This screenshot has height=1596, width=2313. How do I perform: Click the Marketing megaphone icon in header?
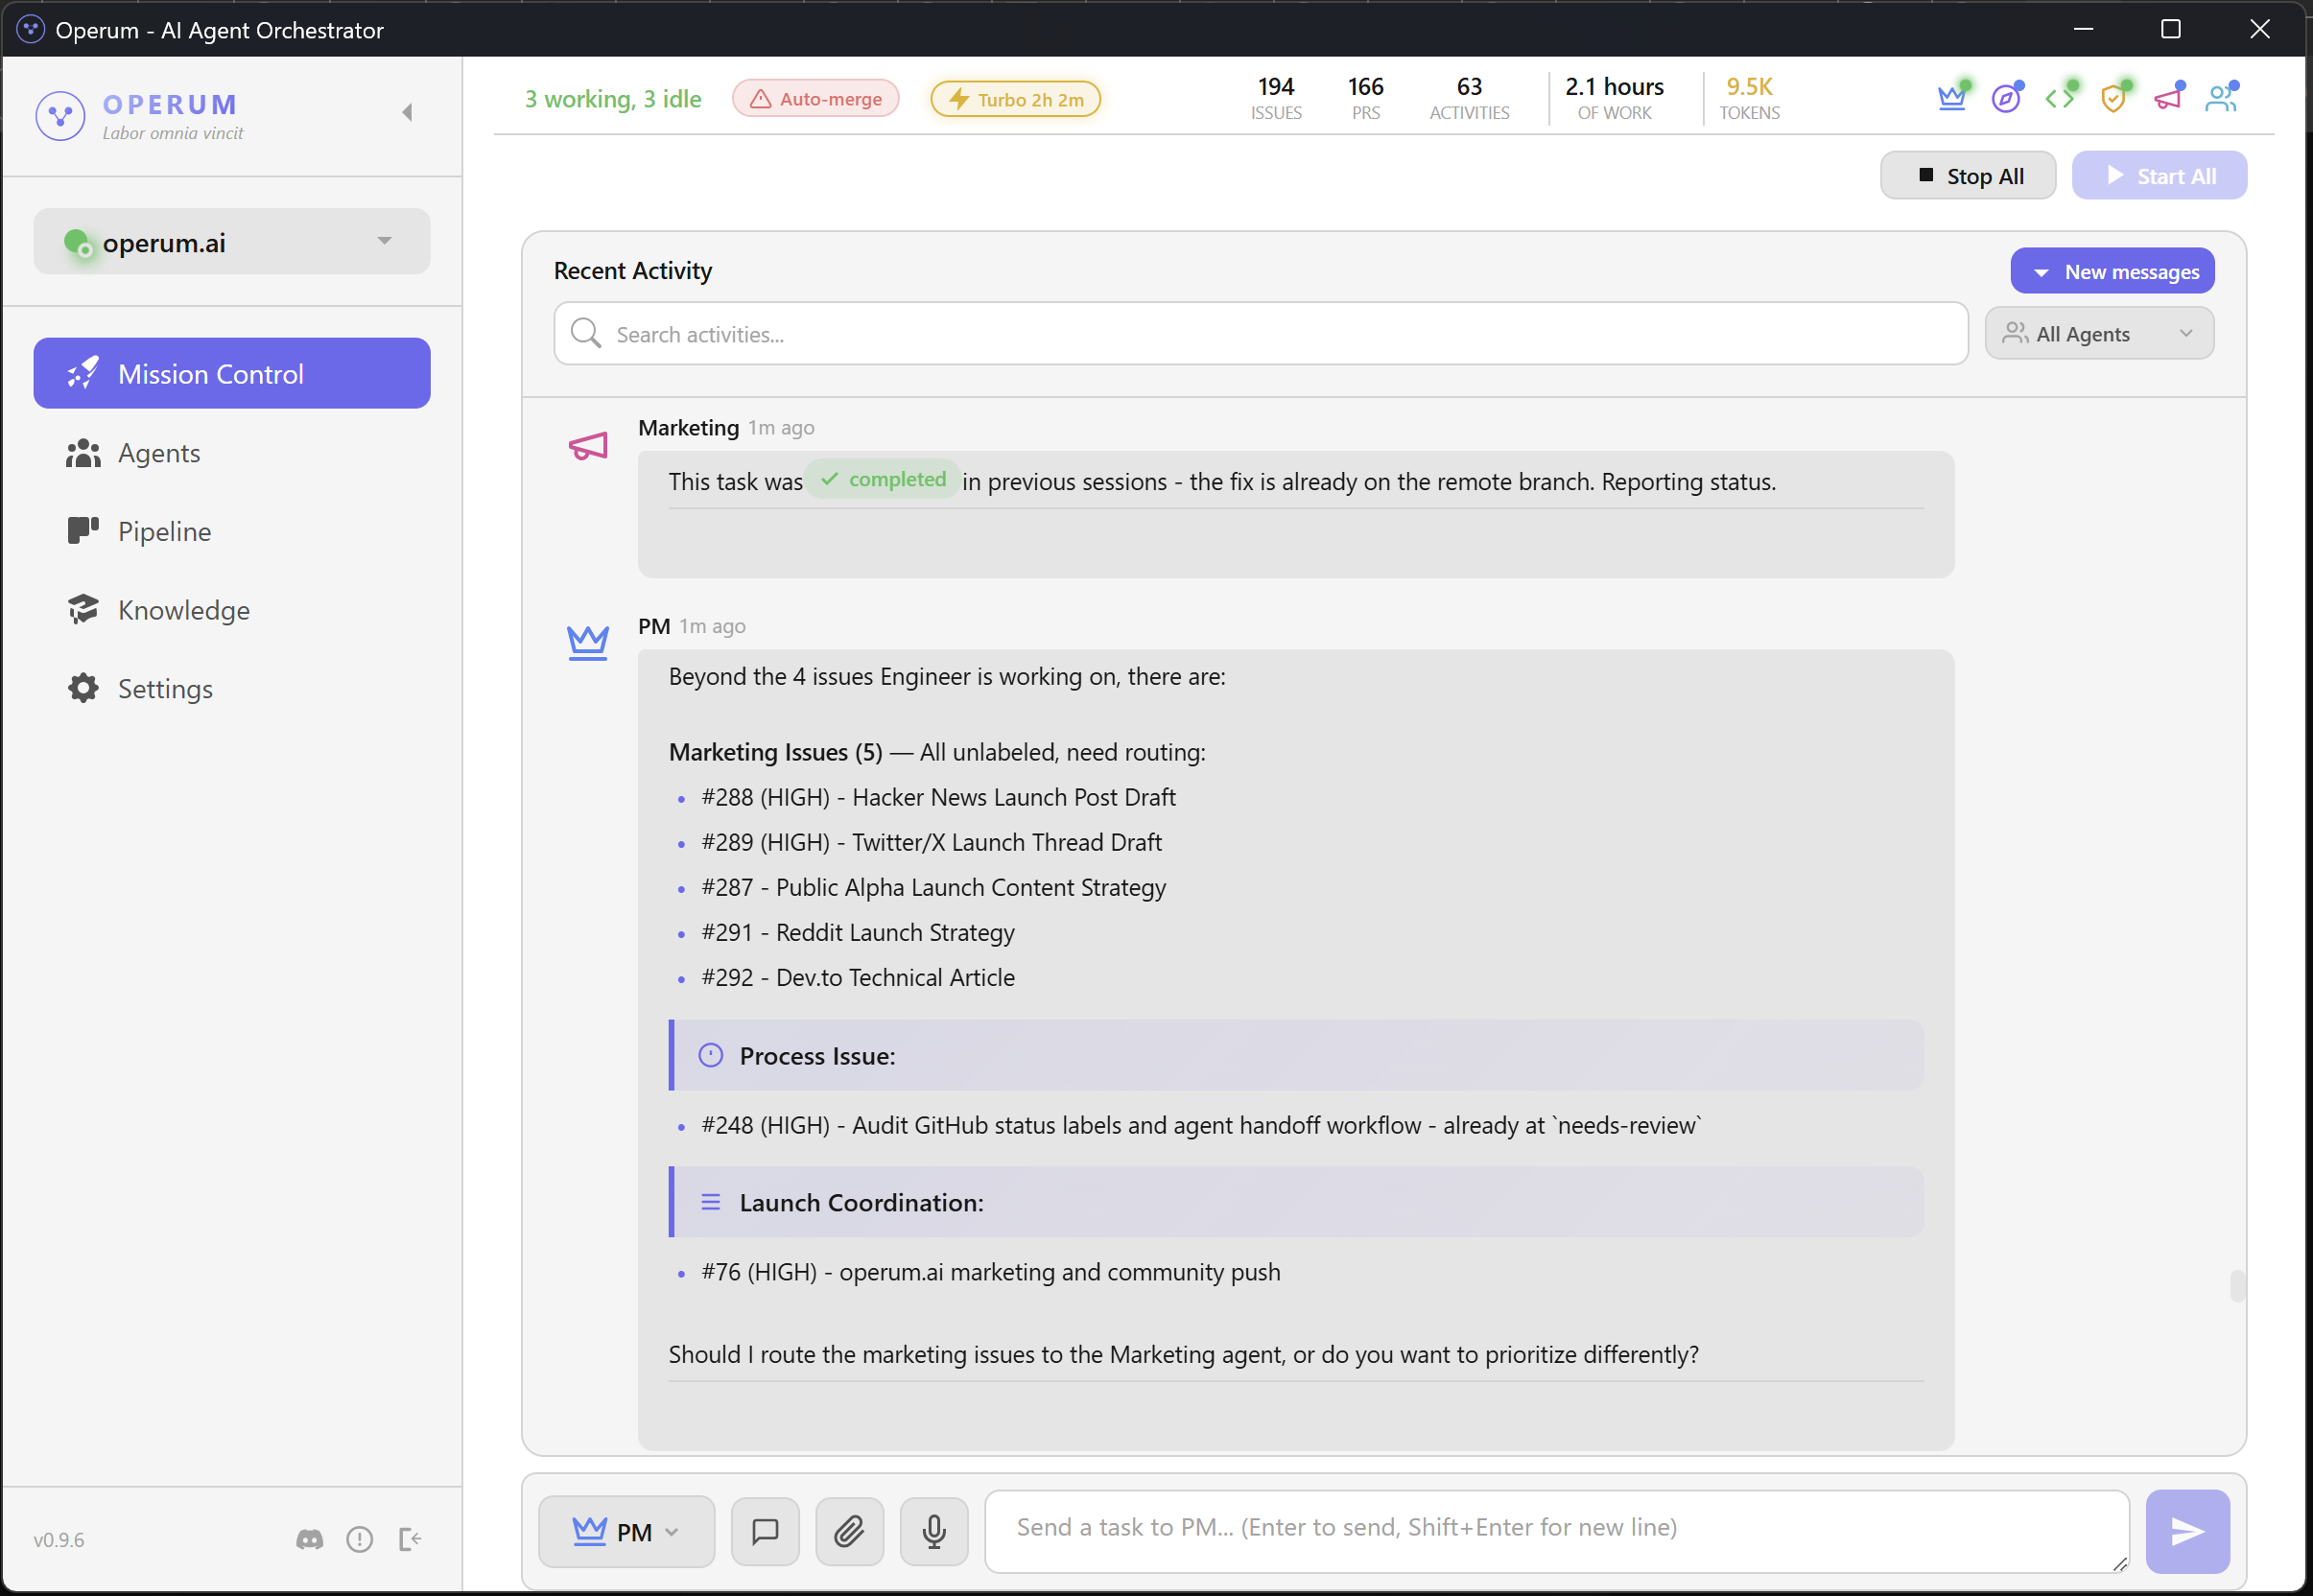click(x=2167, y=98)
